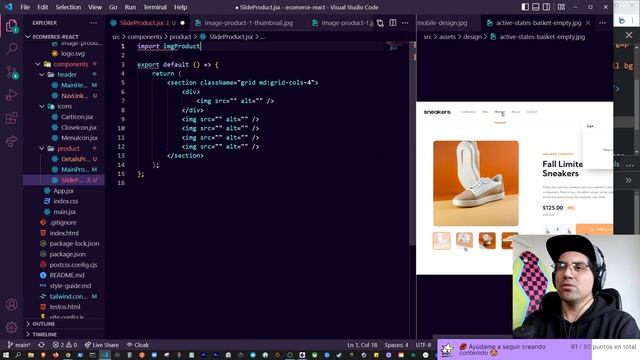640x360 pixels.
Task: Open the Help menu
Action: coord(180,7)
